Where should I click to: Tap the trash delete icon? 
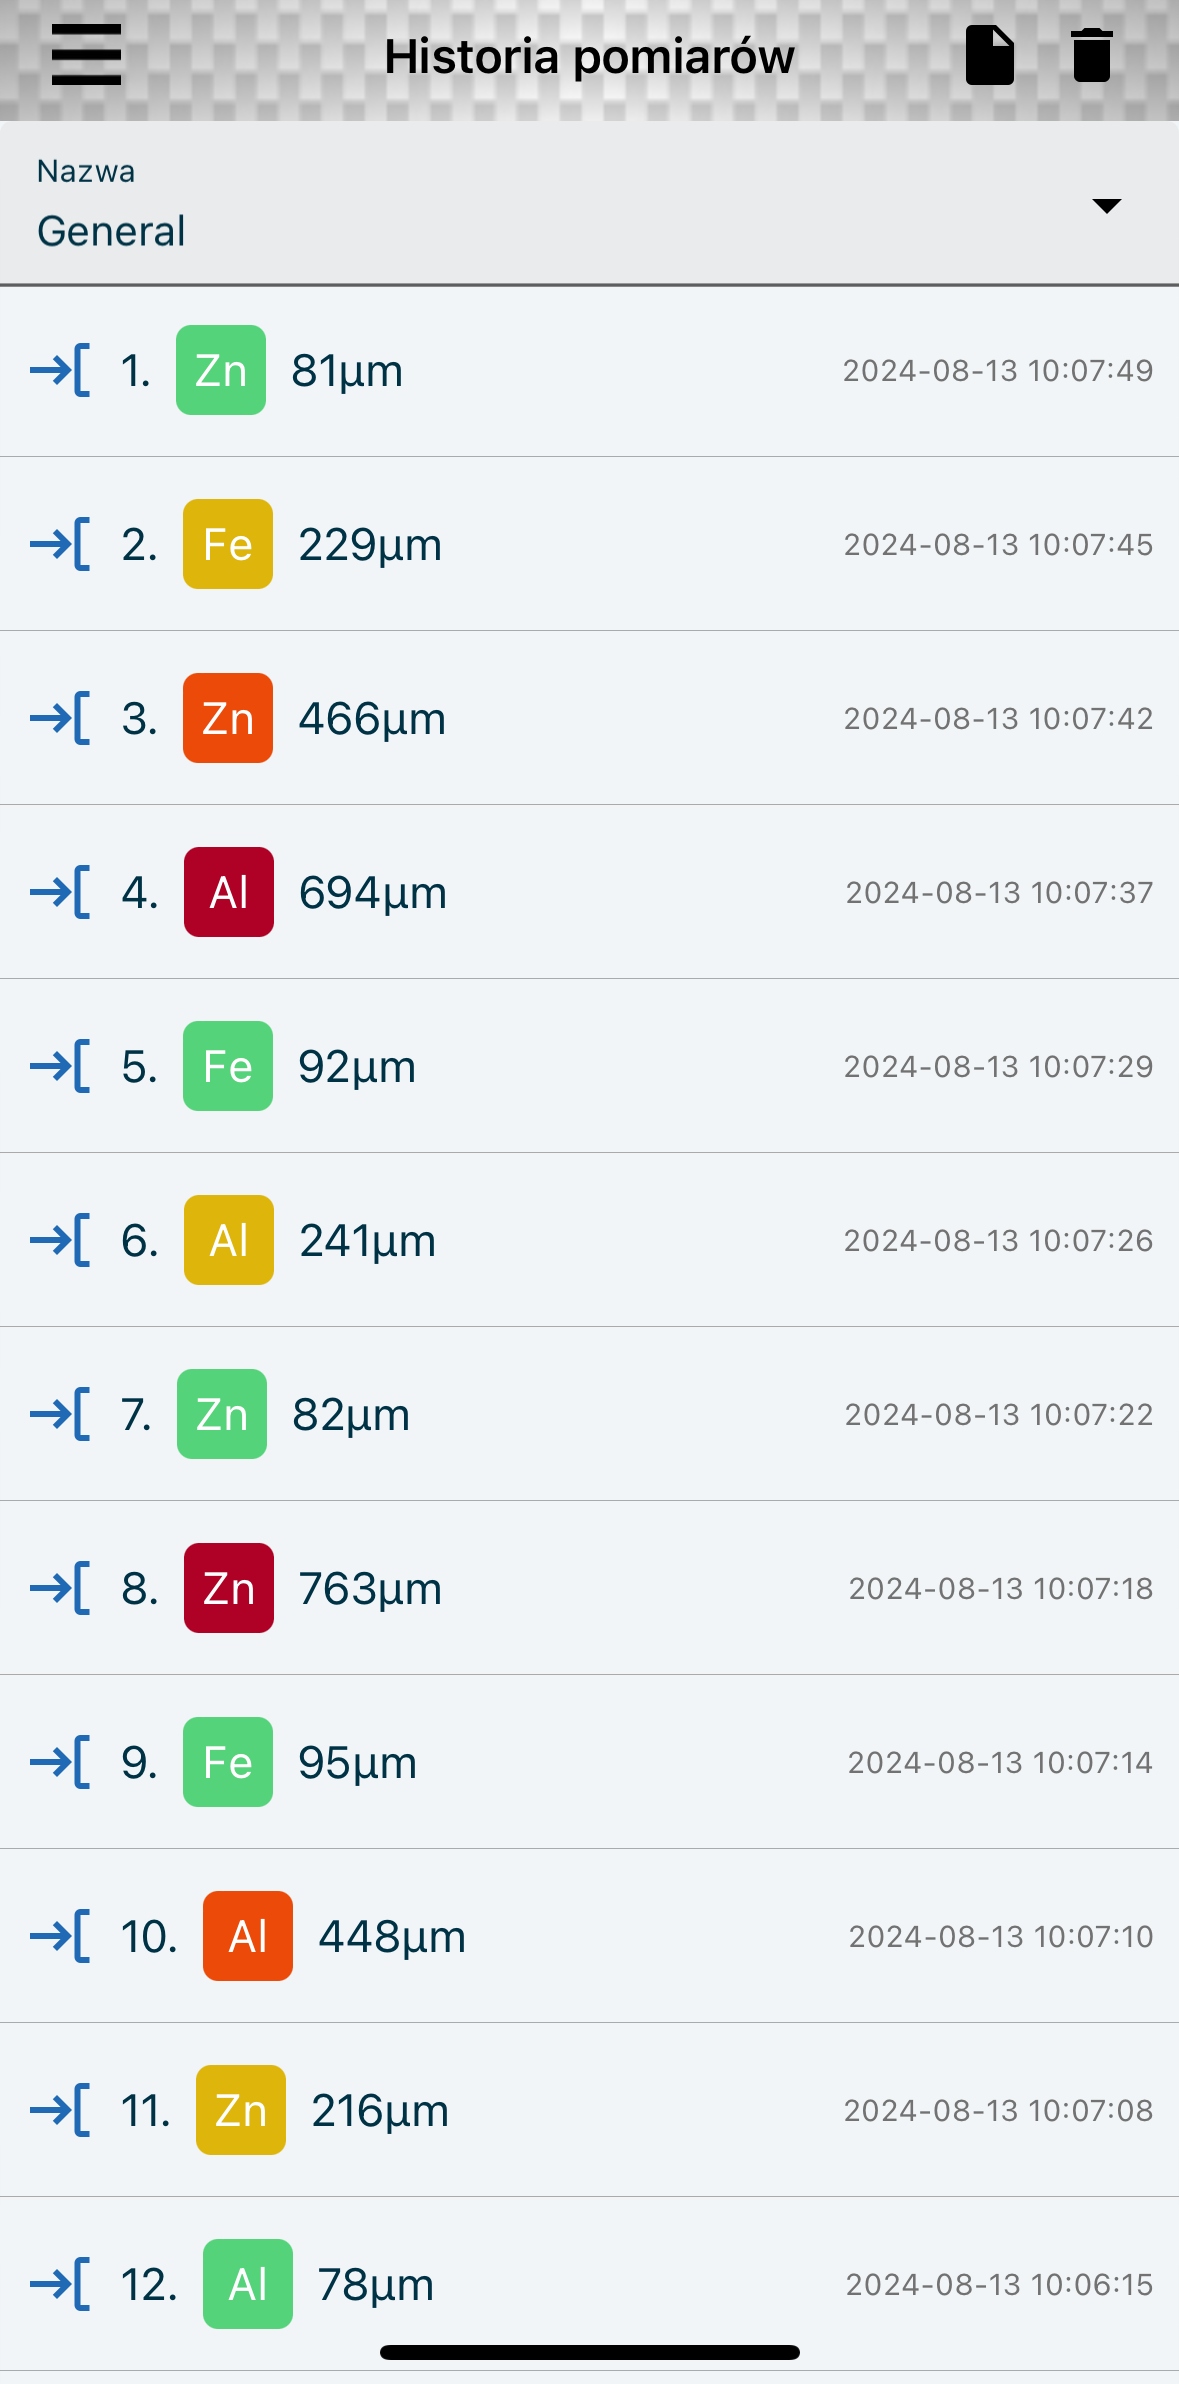pyautogui.click(x=1091, y=55)
